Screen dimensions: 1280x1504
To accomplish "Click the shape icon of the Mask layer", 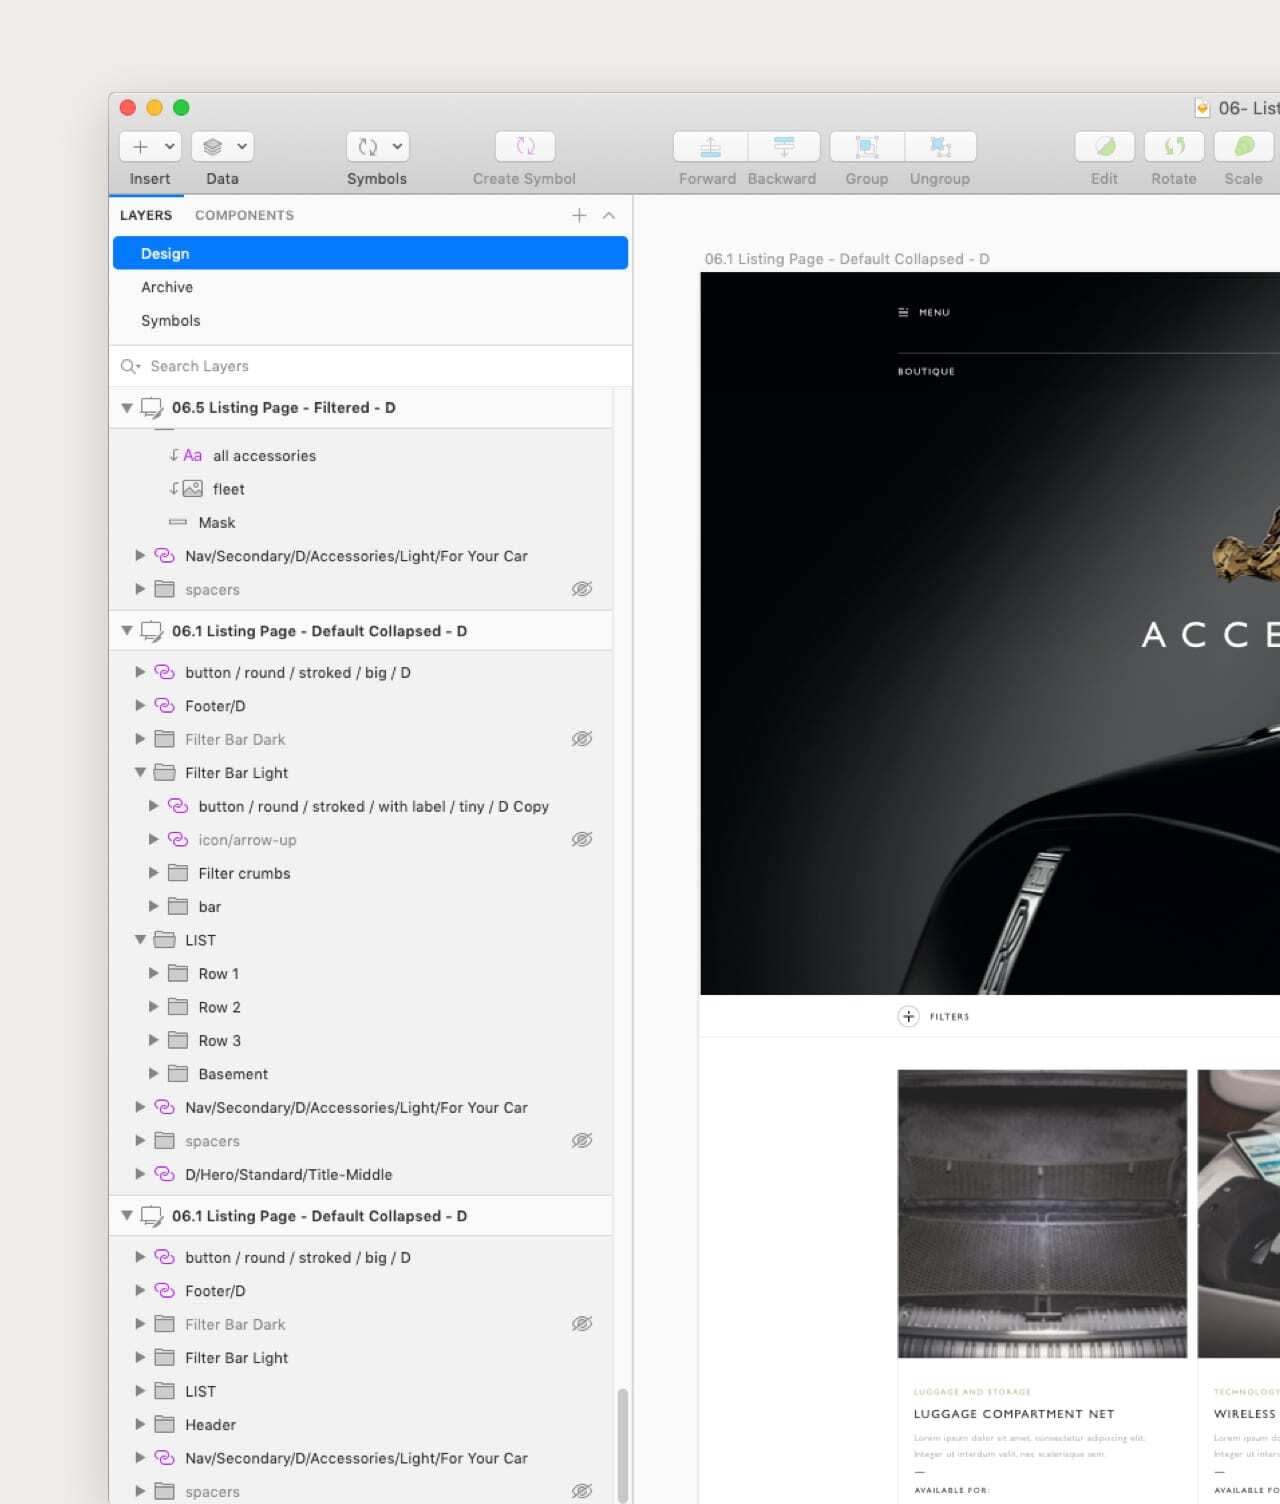I will click(178, 522).
